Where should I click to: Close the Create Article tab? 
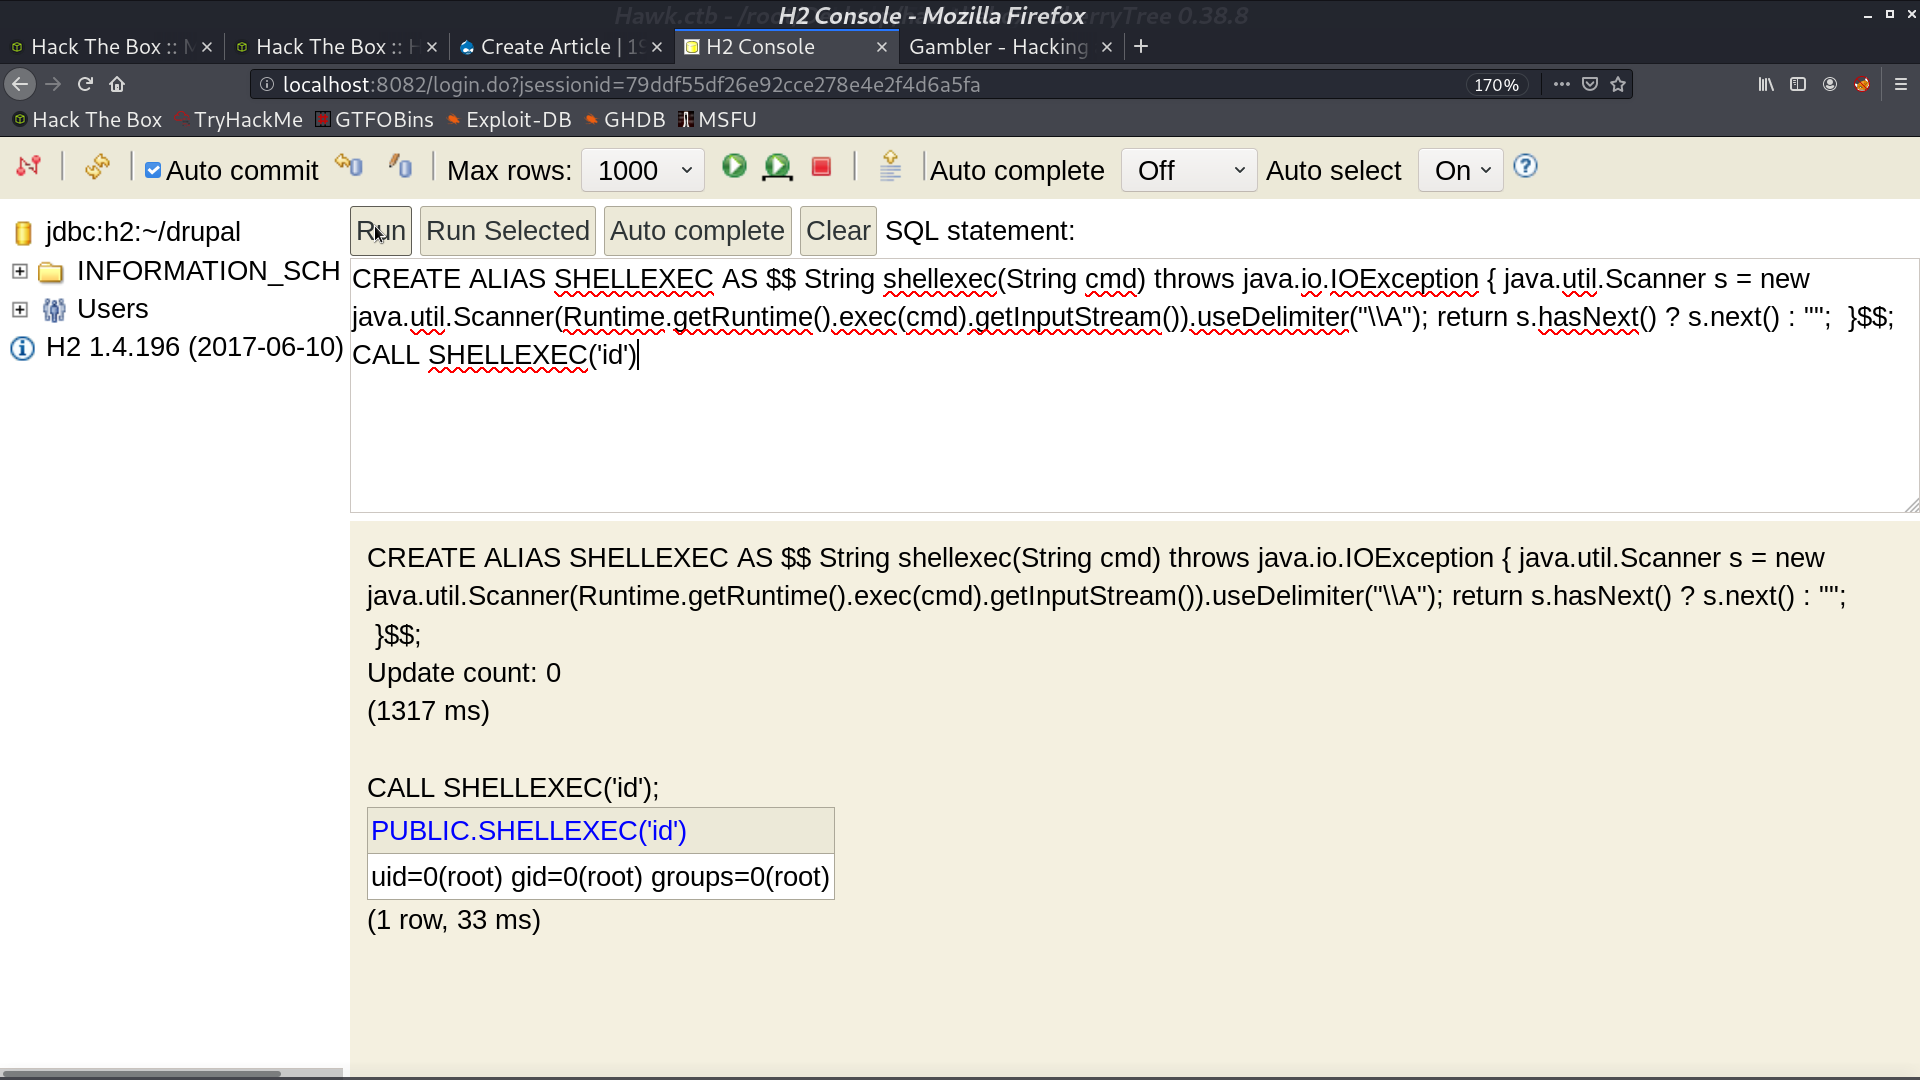click(x=656, y=47)
